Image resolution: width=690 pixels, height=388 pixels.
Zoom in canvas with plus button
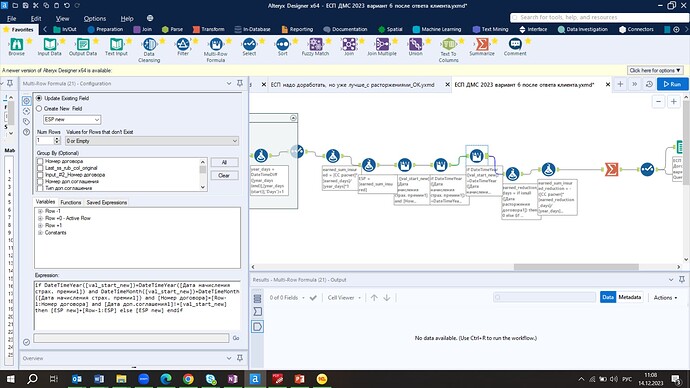674,102
